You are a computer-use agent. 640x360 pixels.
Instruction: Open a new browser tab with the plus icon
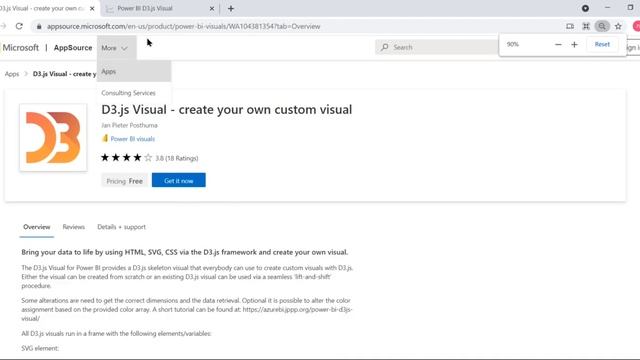[x=231, y=9]
